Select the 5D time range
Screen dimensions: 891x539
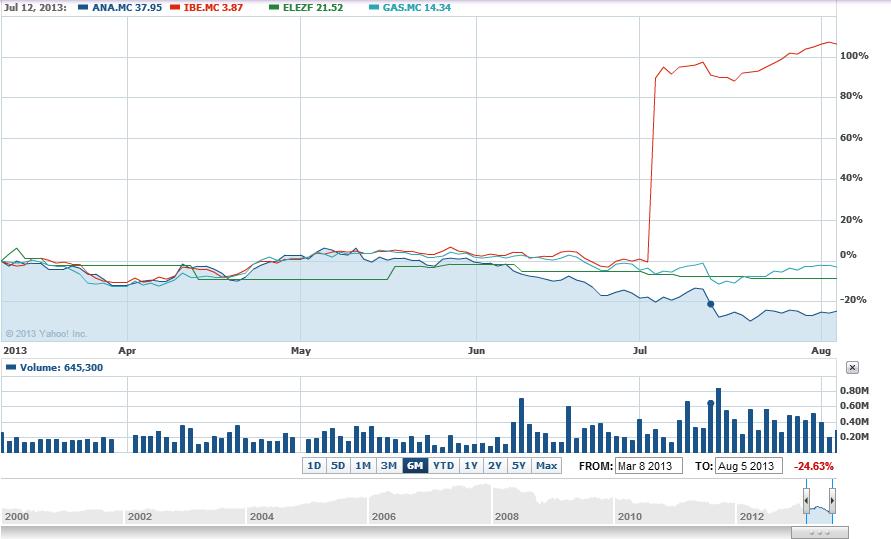338,466
